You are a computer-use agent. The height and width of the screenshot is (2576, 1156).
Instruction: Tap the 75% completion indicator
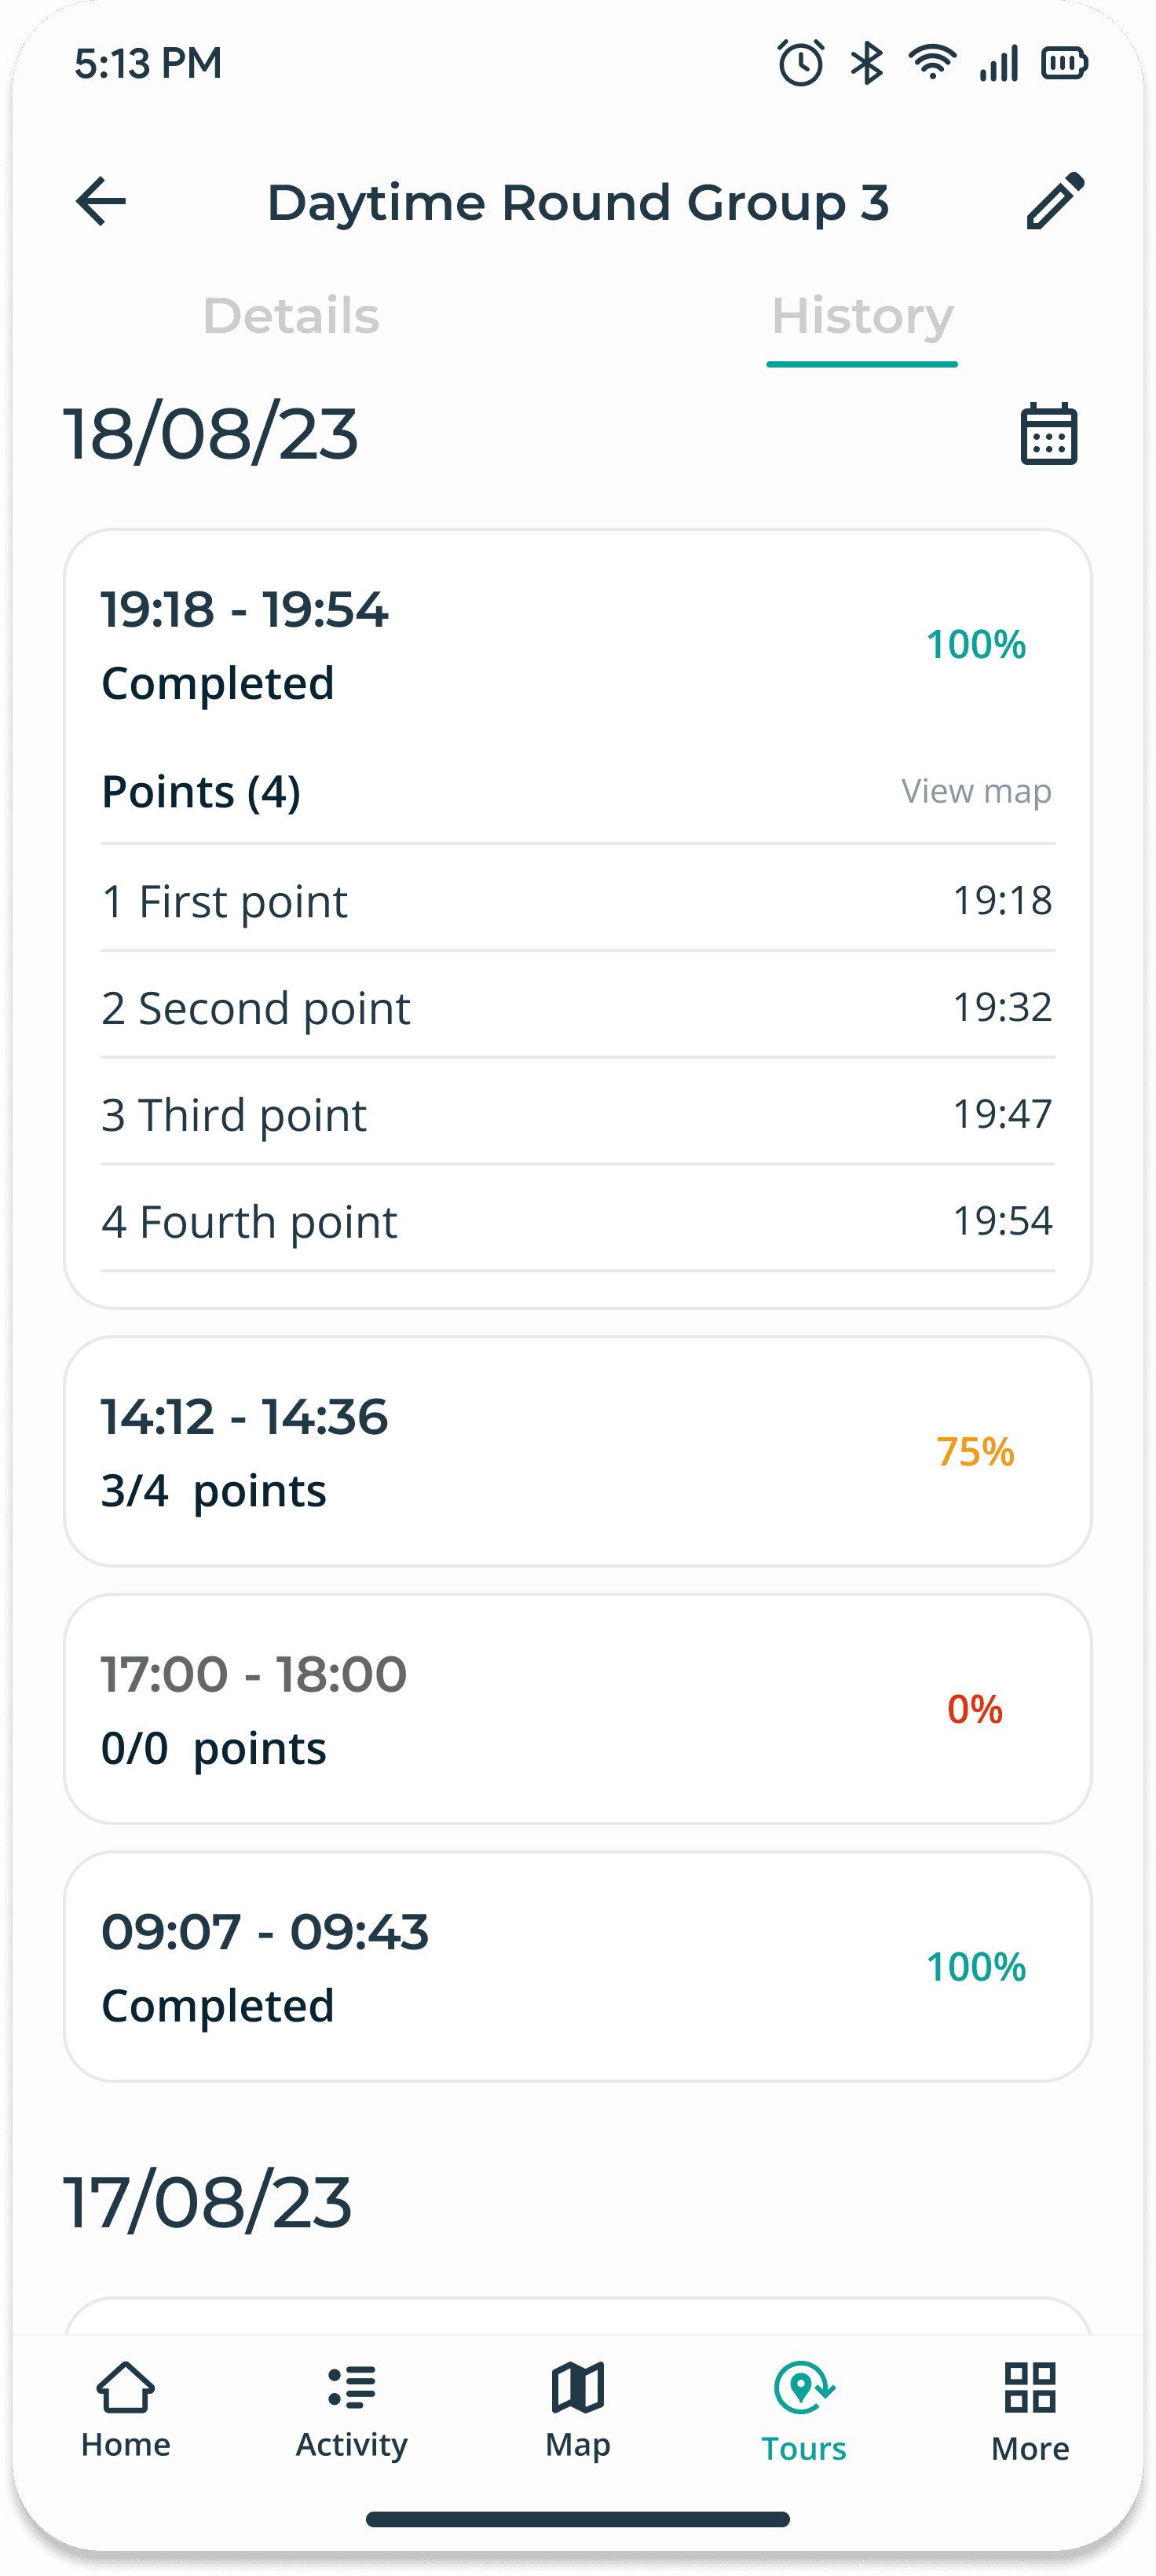click(x=975, y=1451)
